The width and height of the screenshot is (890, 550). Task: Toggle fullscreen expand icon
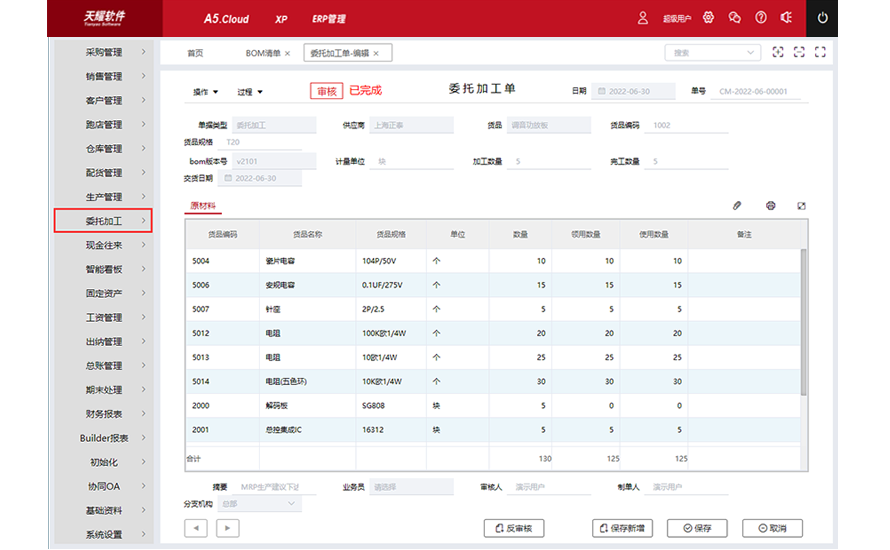820,52
